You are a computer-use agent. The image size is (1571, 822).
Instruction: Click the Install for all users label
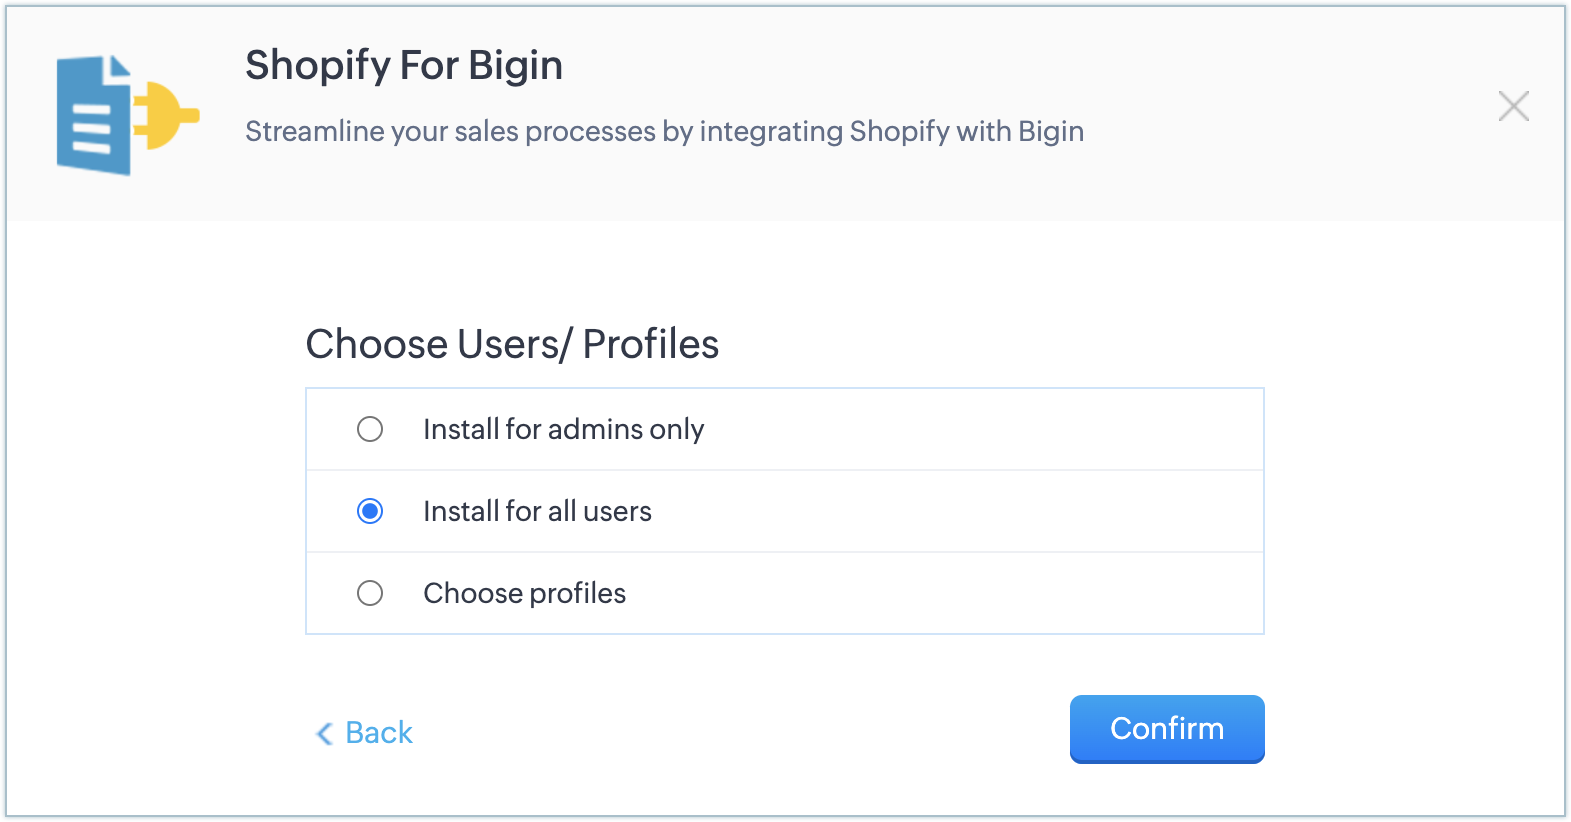coord(537,511)
